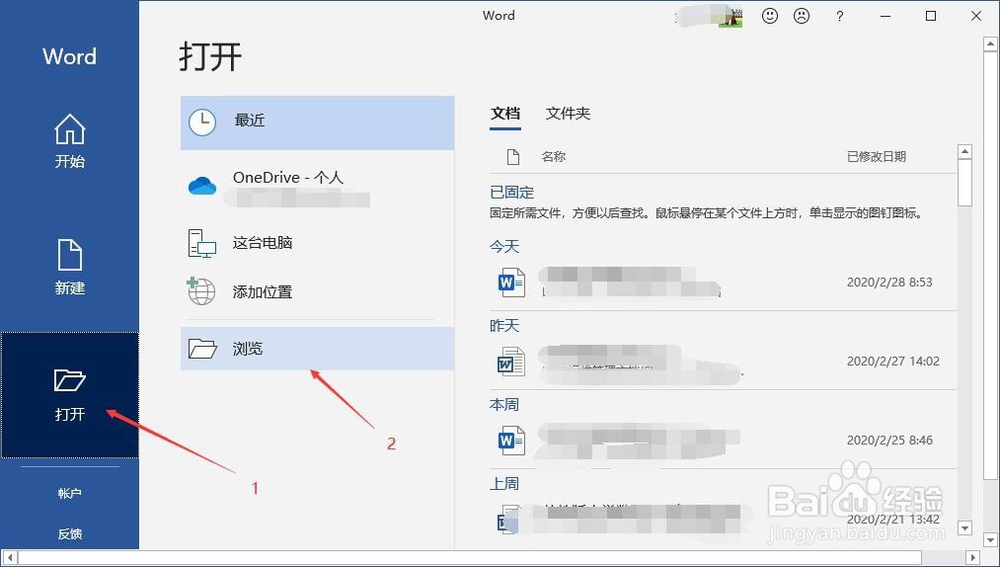Open Help with the question mark icon

pos(839,17)
